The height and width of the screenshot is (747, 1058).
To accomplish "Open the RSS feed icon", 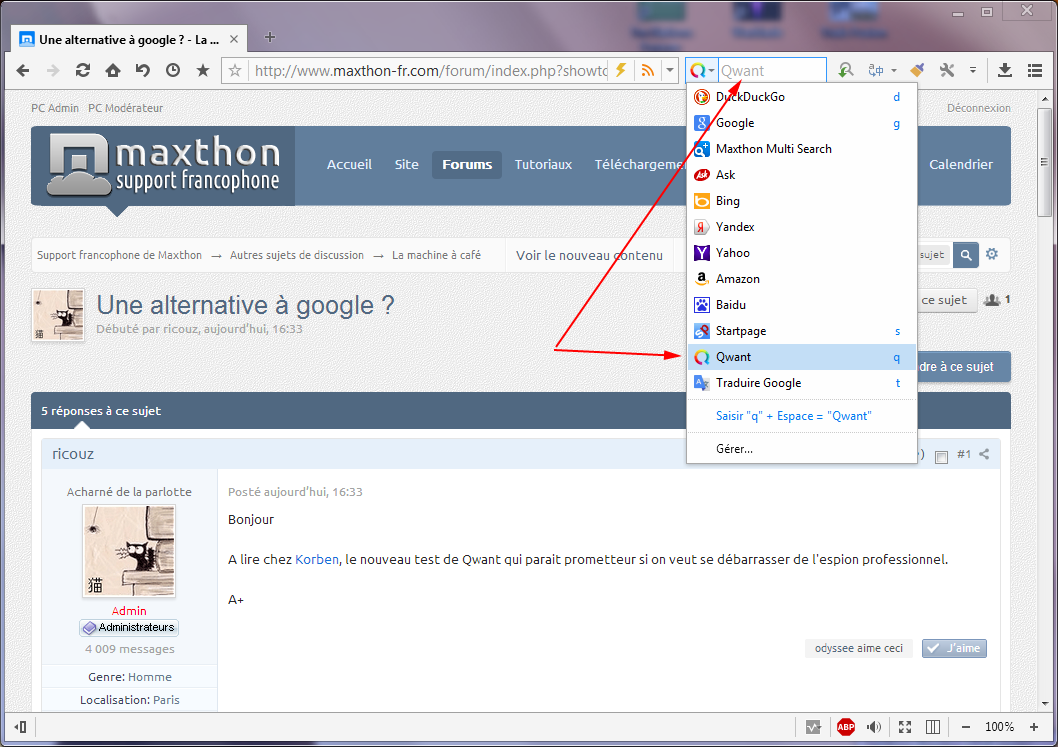I will click(647, 70).
